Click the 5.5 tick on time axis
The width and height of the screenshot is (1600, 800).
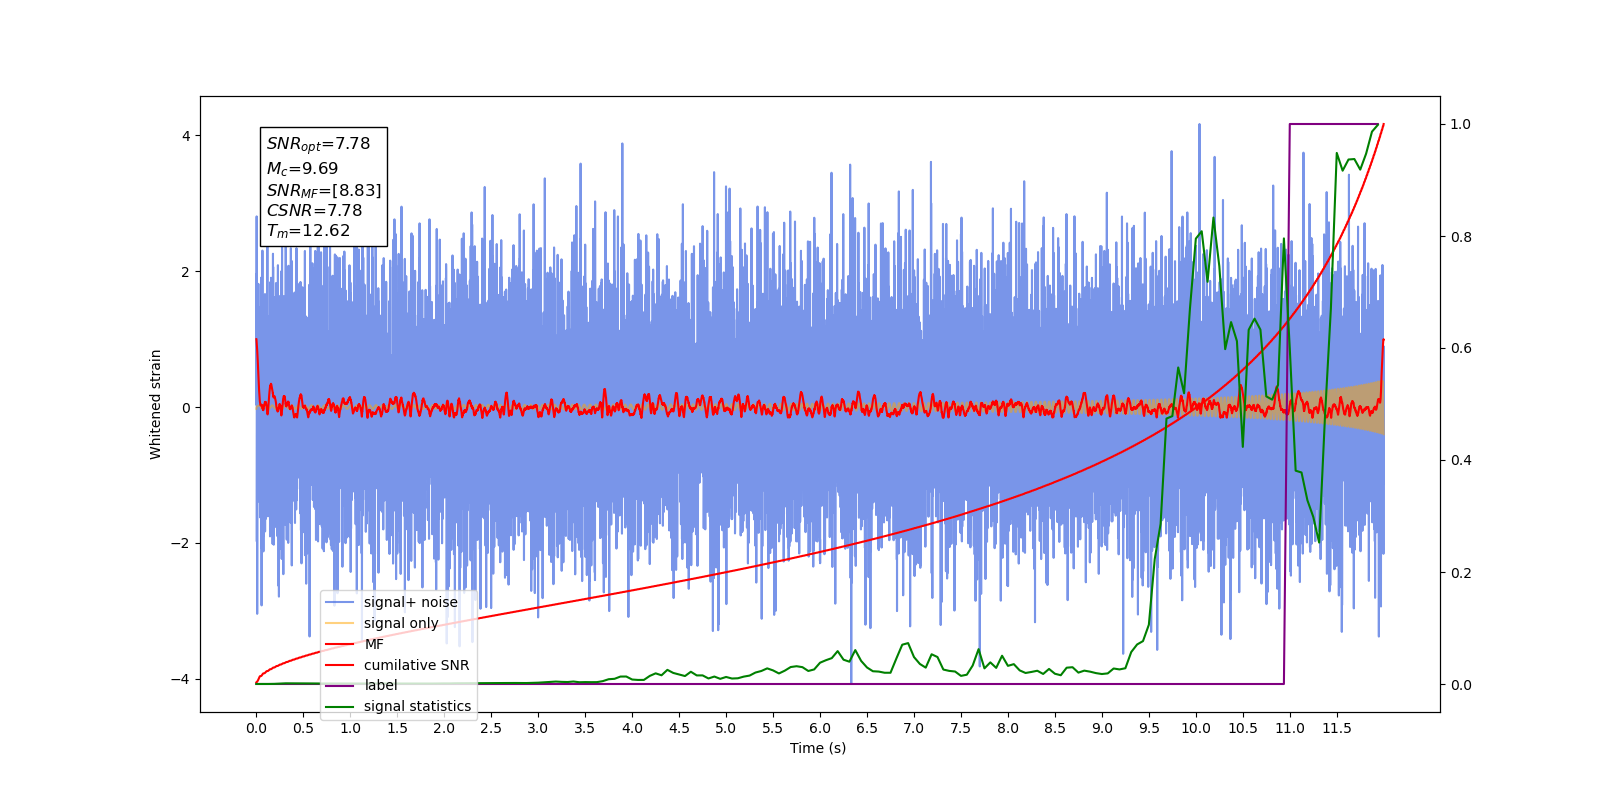click(773, 728)
